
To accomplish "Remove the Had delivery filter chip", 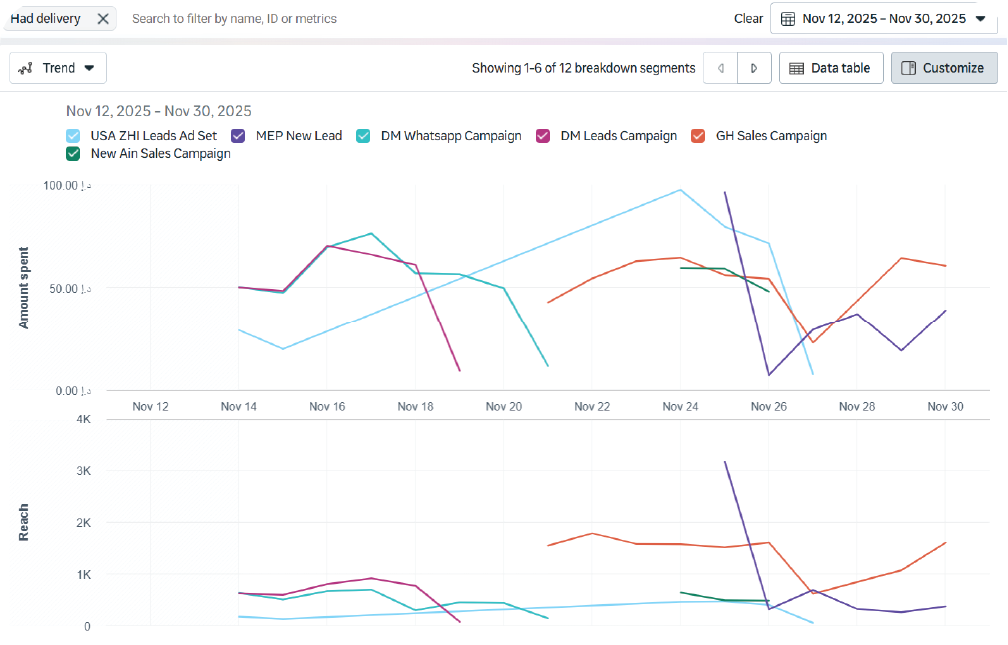I will pos(103,19).
